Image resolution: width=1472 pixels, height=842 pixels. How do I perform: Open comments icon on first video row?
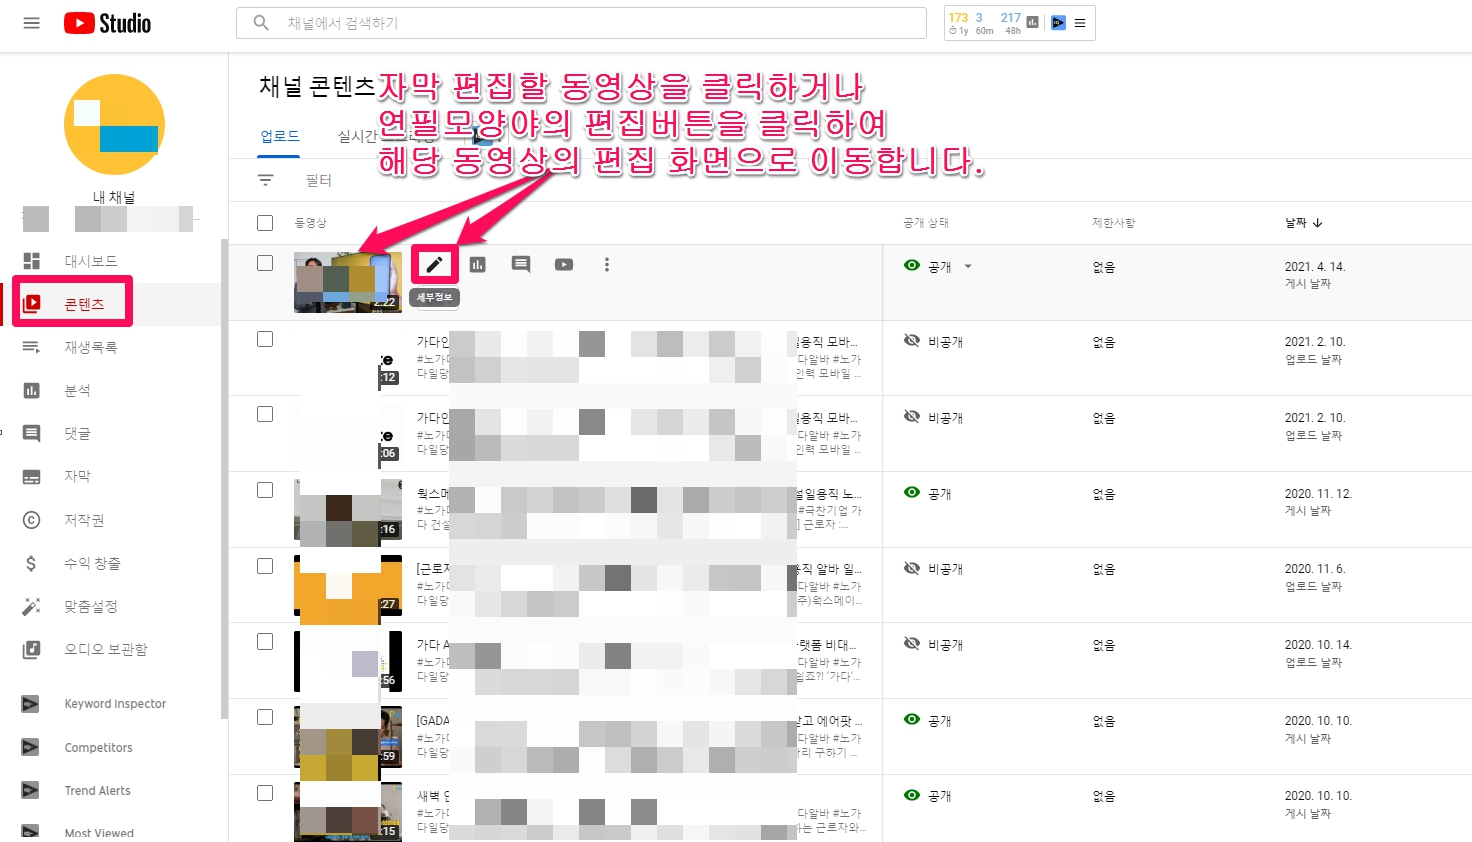[x=521, y=265]
